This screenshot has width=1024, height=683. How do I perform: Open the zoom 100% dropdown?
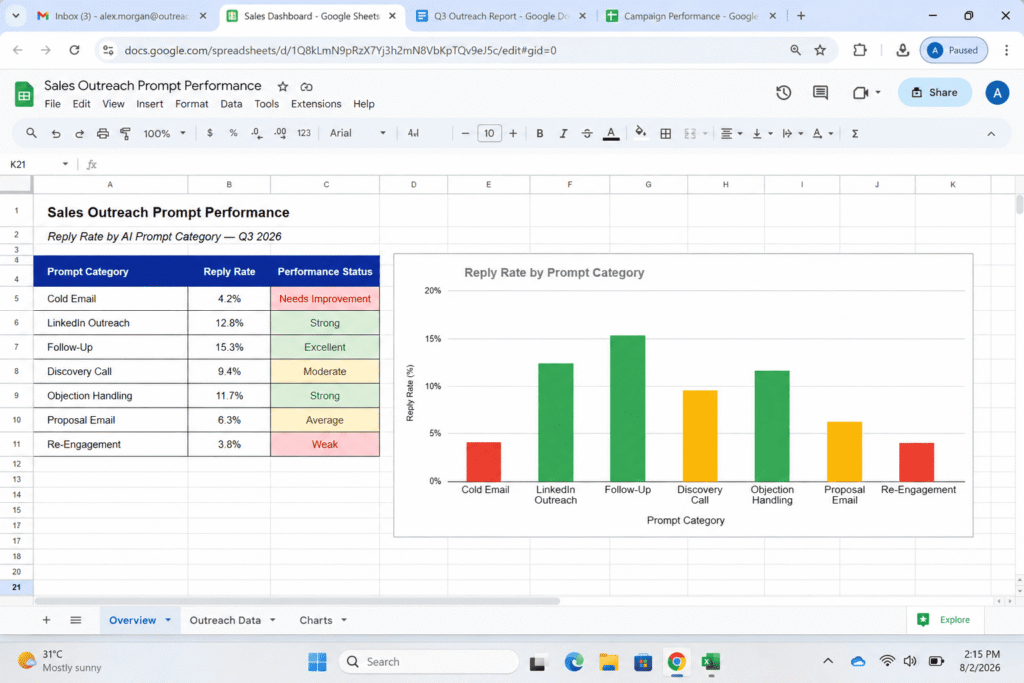pyautogui.click(x=165, y=133)
